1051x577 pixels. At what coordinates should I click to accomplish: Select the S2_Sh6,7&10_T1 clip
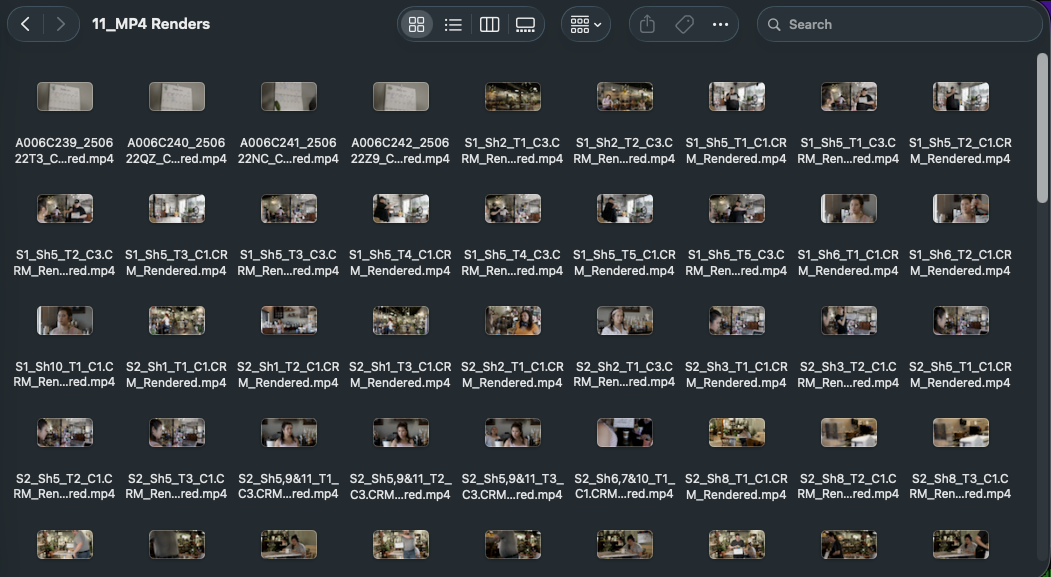coord(625,432)
